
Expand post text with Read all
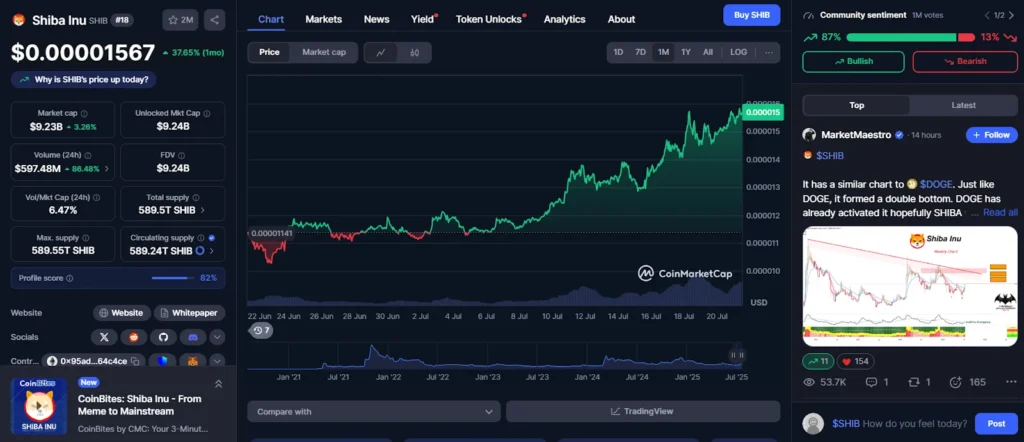coord(1000,213)
